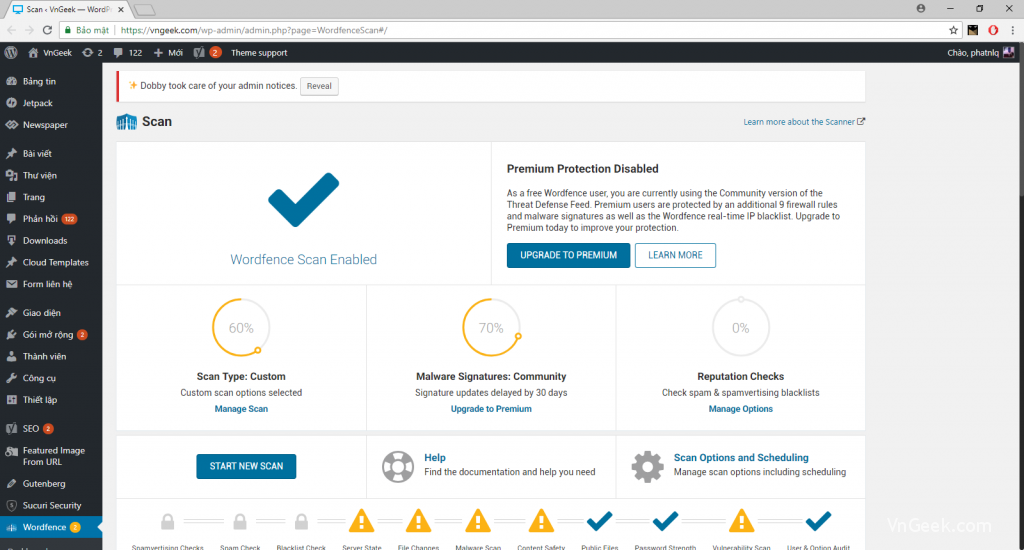Open VnGeek site home link

(x=50, y=53)
